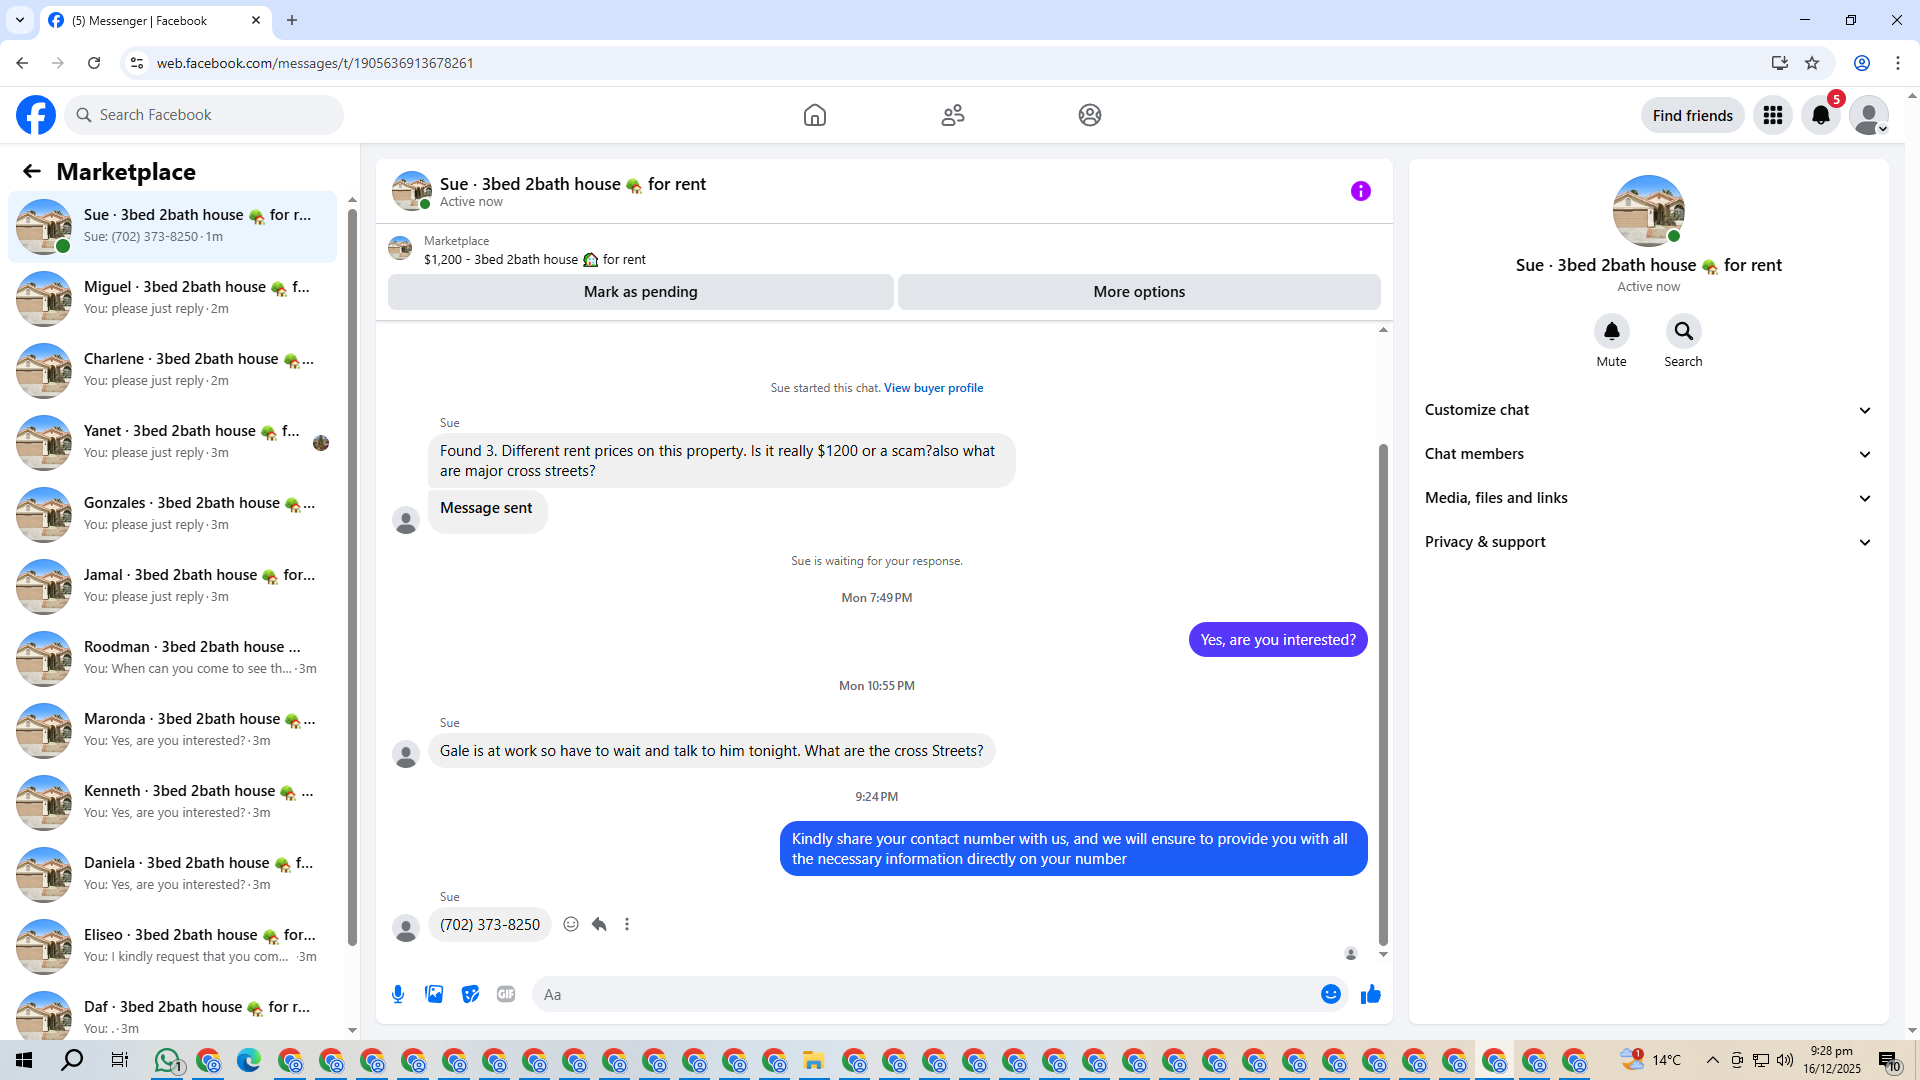React to Sue's phone number message

(x=571, y=924)
